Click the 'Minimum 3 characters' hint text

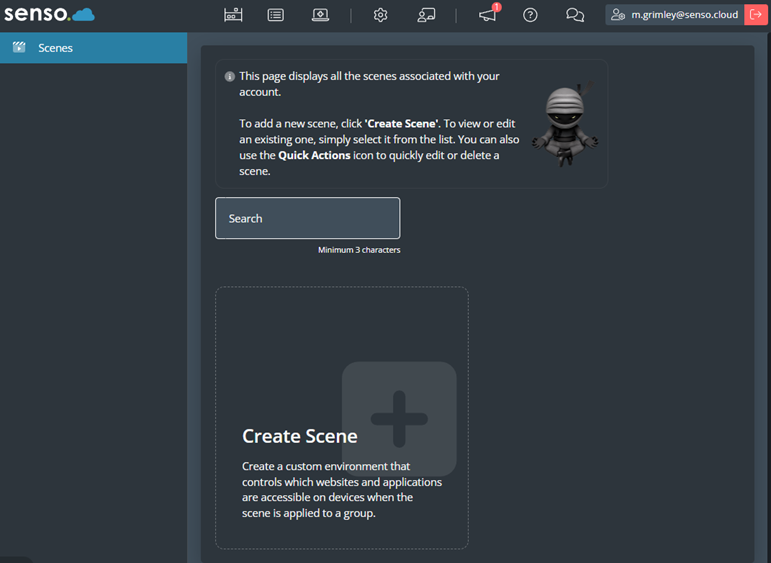click(x=359, y=250)
